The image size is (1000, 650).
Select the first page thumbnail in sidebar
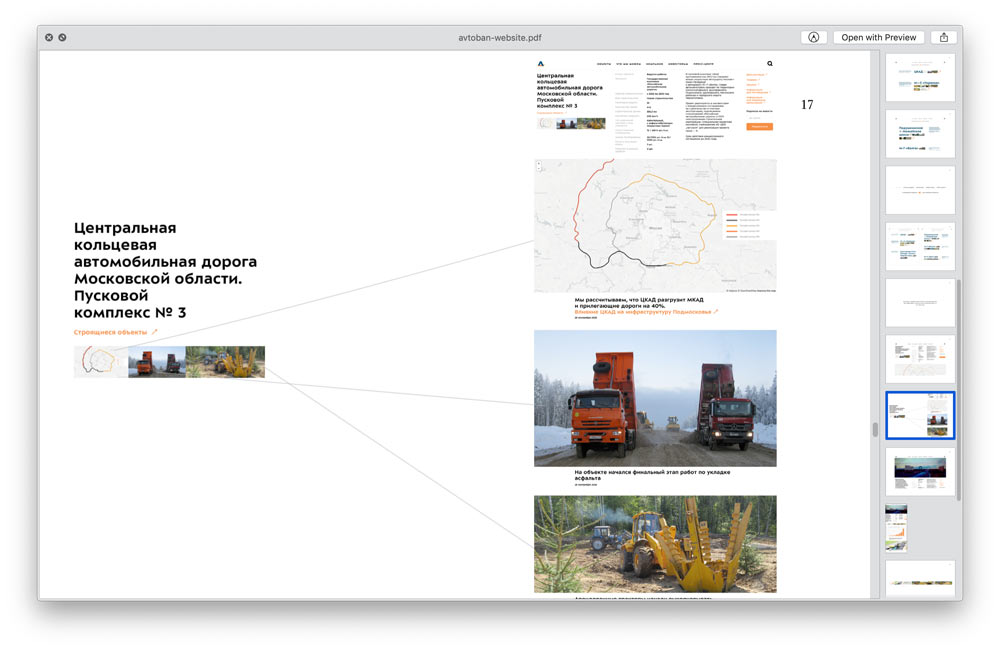(x=920, y=77)
